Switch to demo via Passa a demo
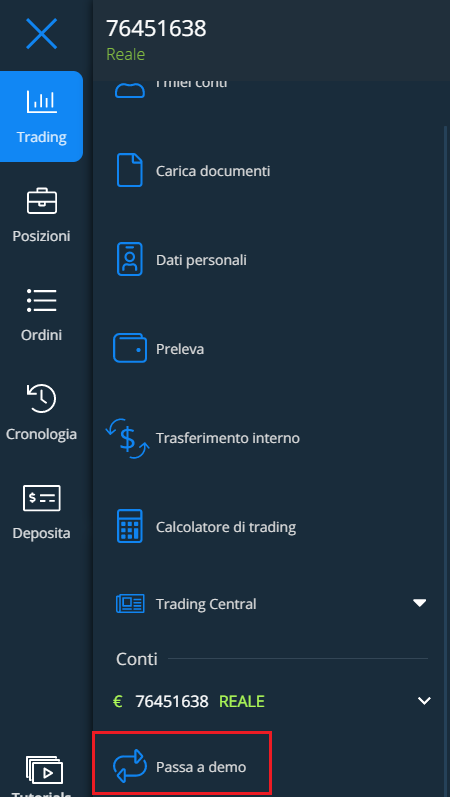This screenshot has width=450, height=797. point(182,762)
